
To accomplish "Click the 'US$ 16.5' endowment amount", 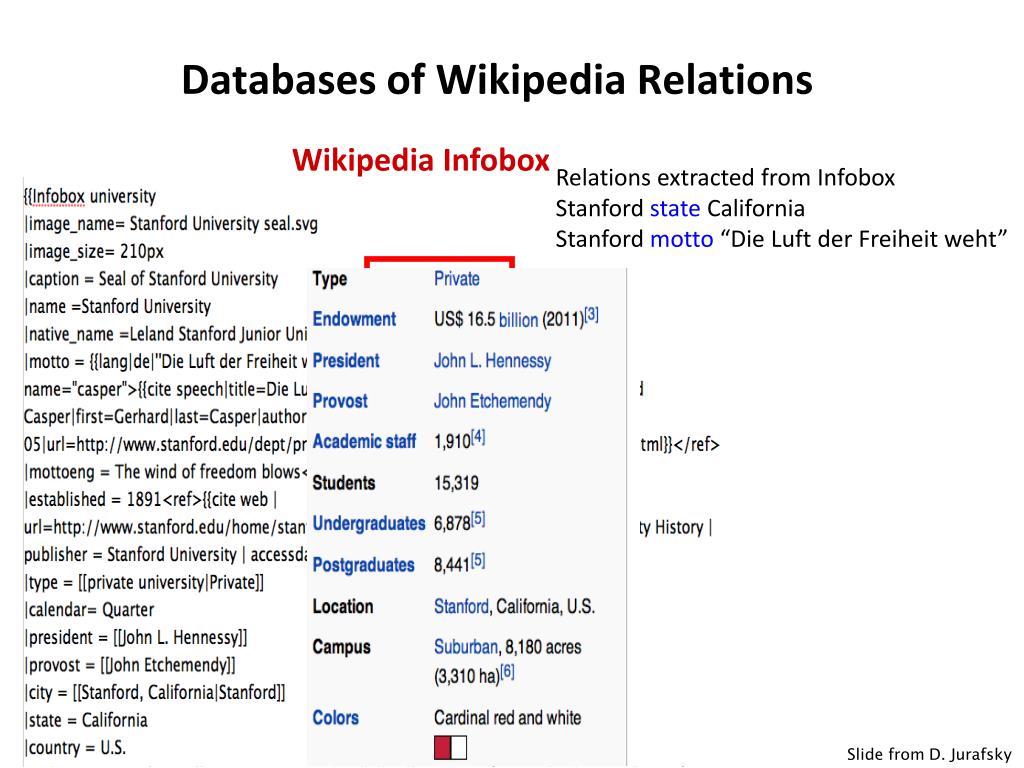I will [464, 320].
